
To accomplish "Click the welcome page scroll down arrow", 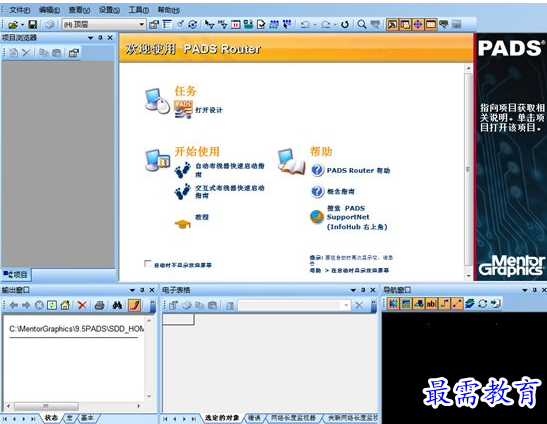I will point(469,276).
